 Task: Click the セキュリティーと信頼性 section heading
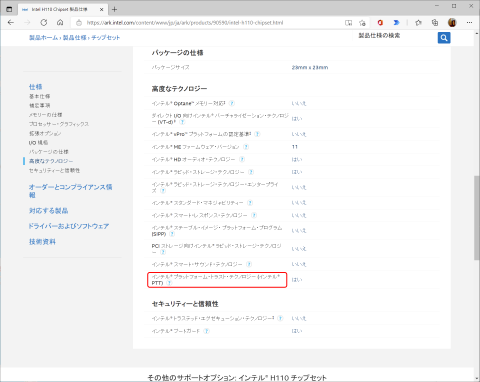(x=185, y=304)
